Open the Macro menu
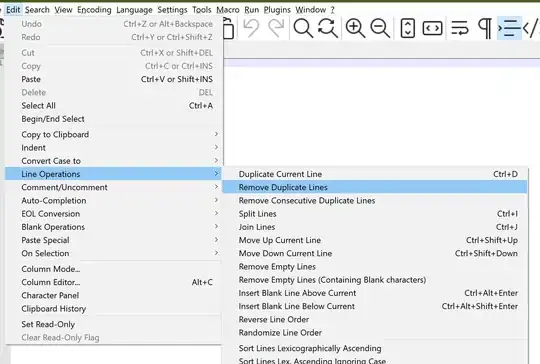 pyautogui.click(x=228, y=10)
